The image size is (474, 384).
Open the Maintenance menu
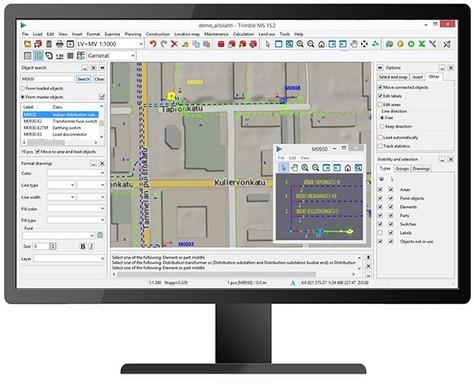coord(216,34)
